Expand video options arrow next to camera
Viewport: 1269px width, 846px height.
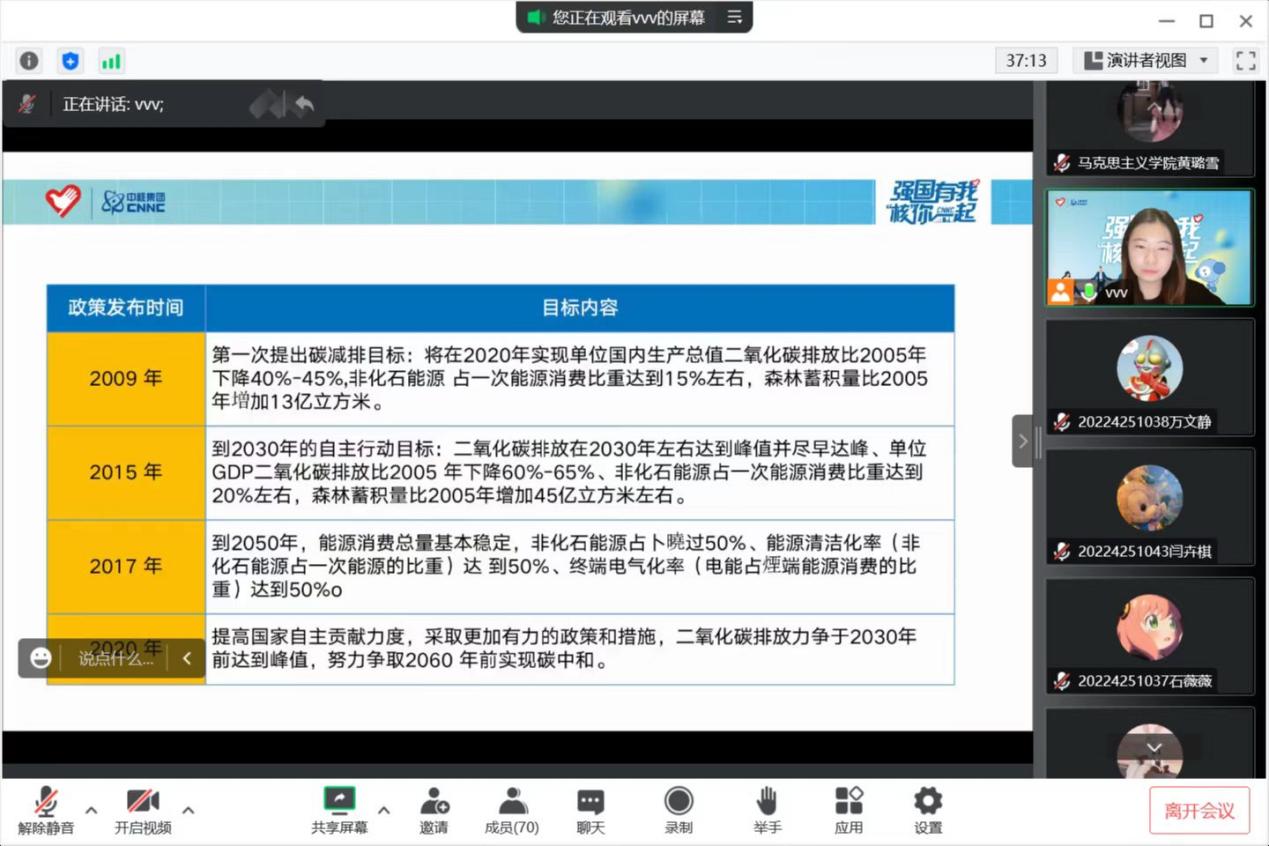pyautogui.click(x=188, y=810)
